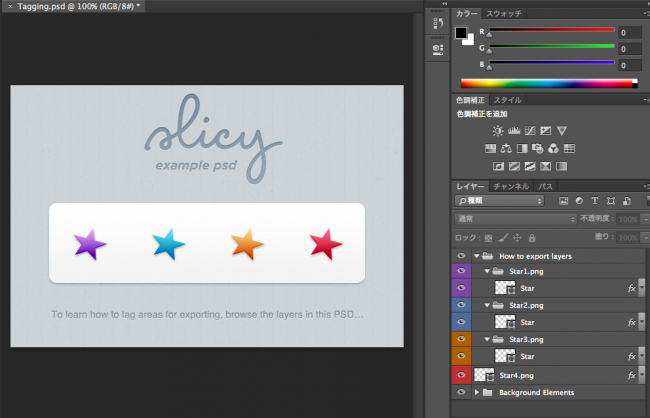650x418 pixels.
Task: Add a Hue/Saturation adjustment
Action: coord(490,148)
